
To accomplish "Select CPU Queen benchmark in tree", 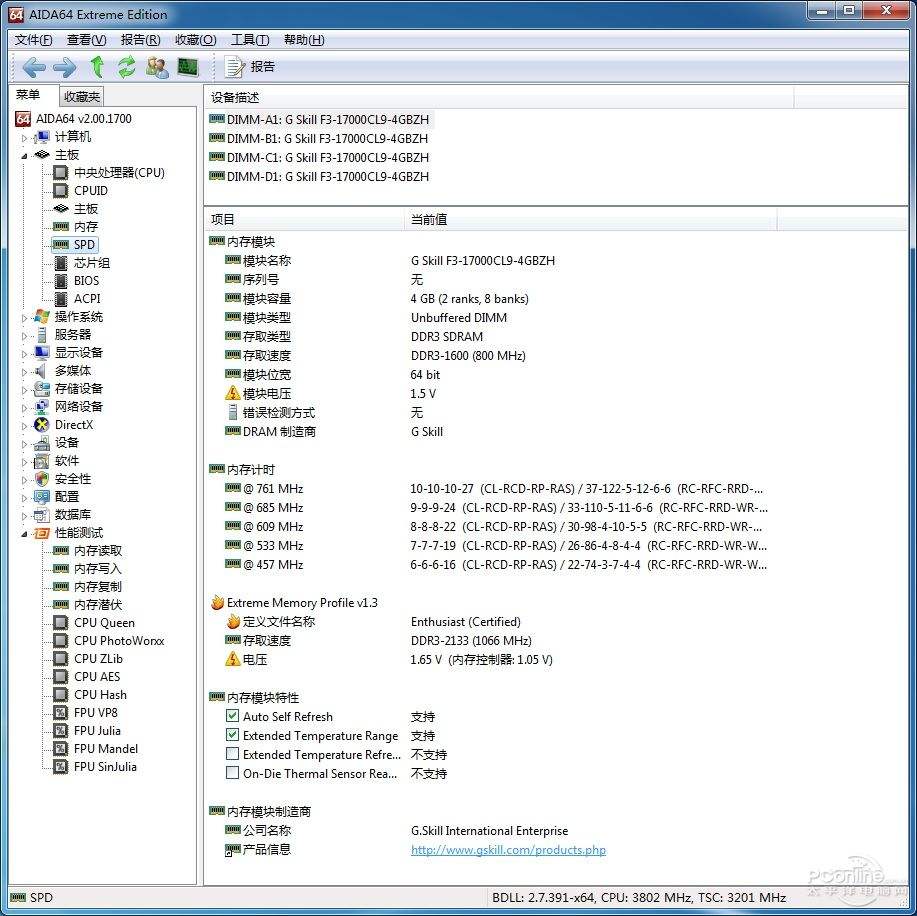I will [x=104, y=623].
